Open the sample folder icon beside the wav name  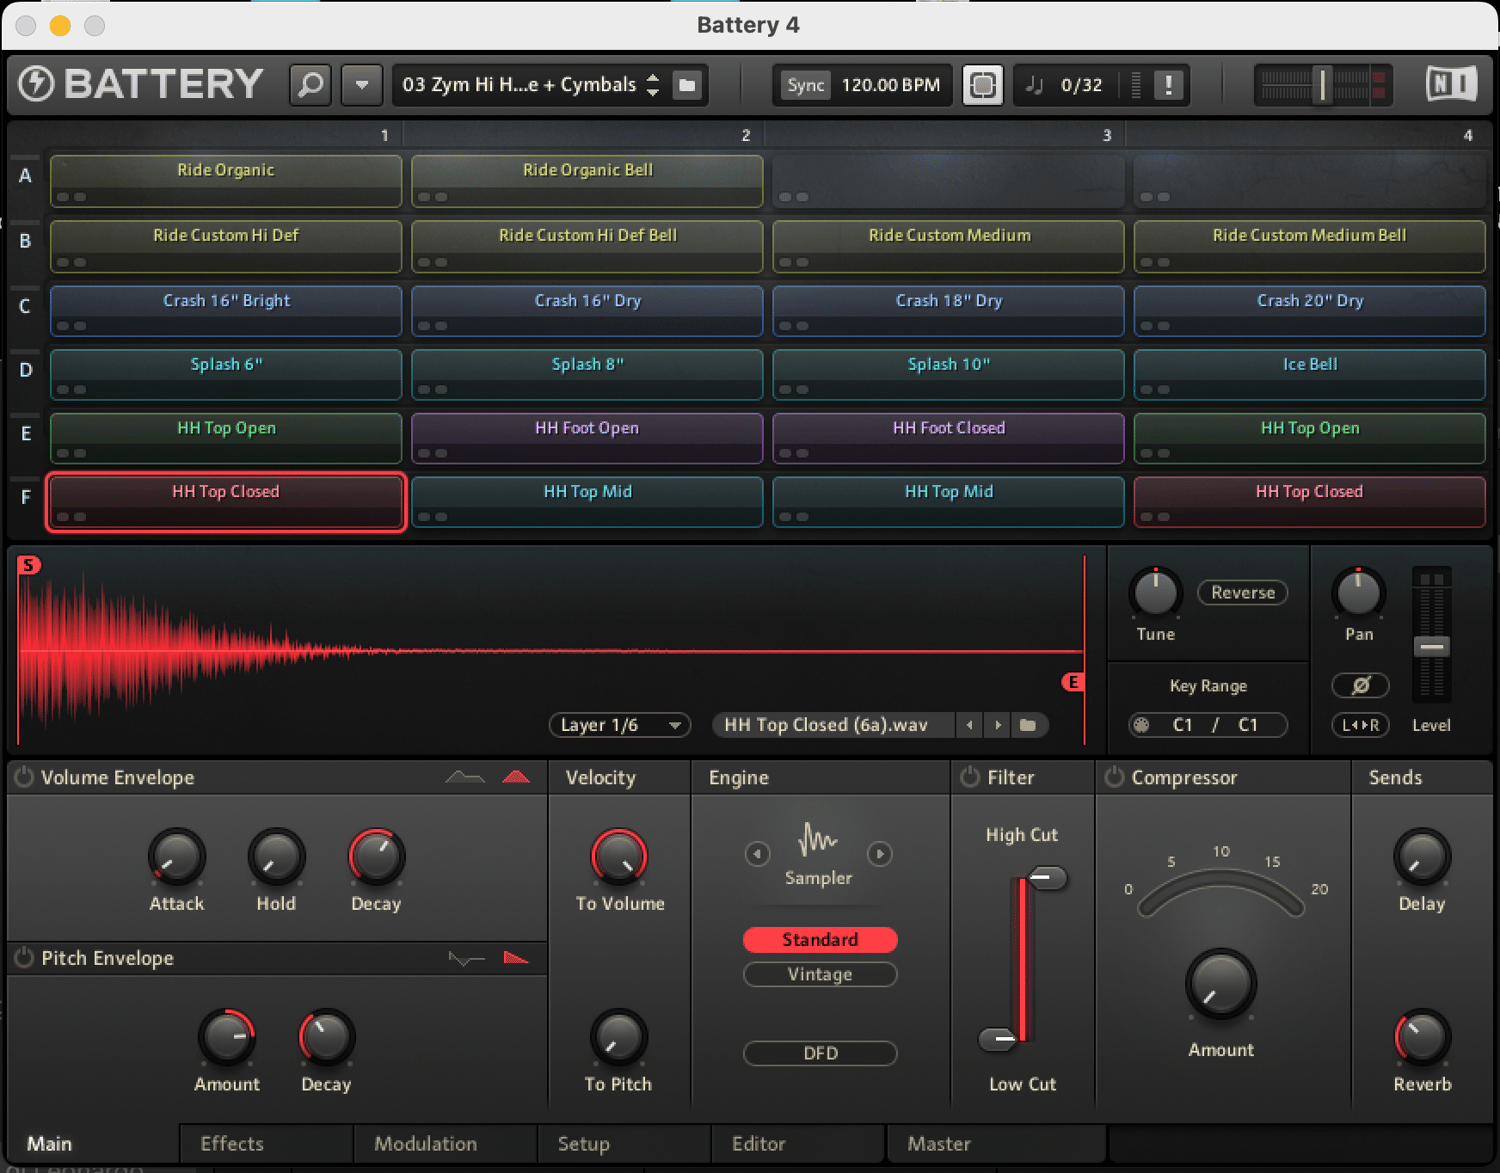pyautogui.click(x=1028, y=725)
